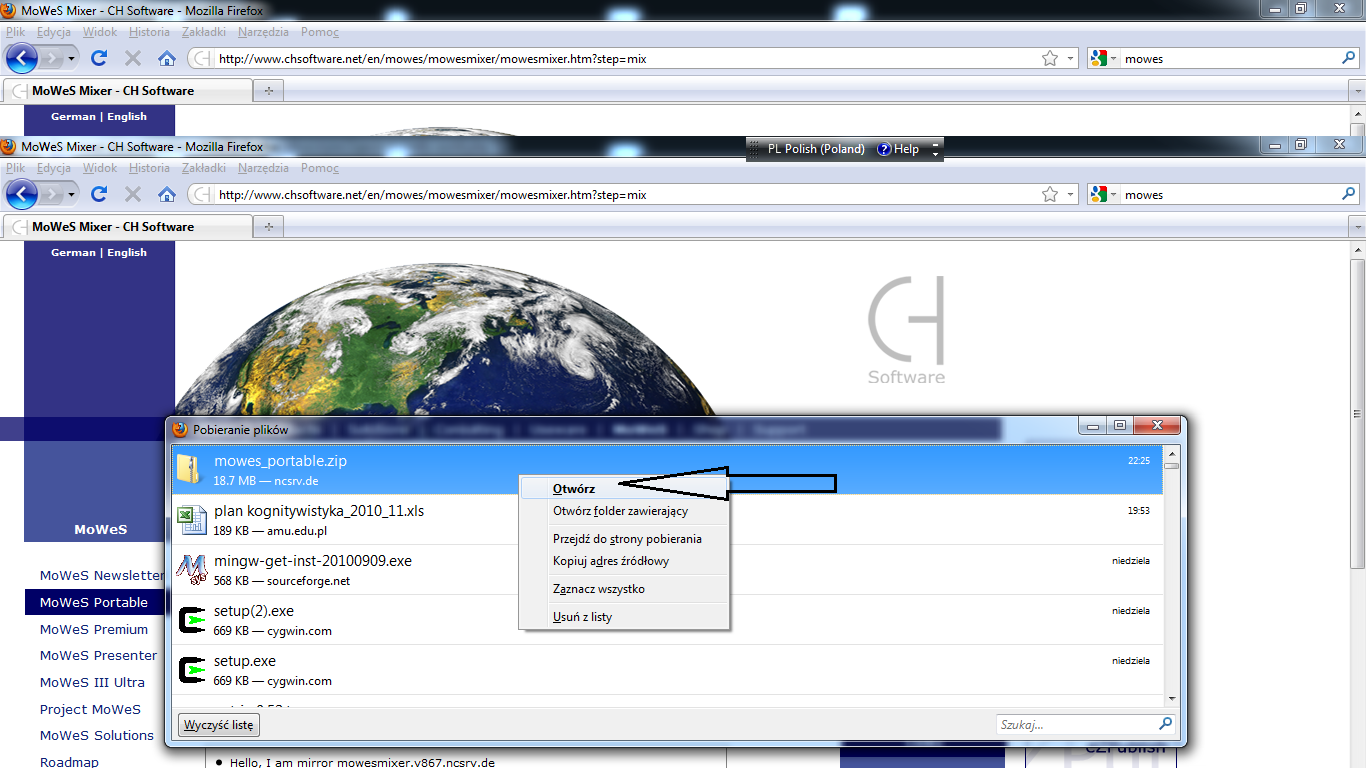Select MoWeS Mixer tab in front window
The width and height of the screenshot is (1366, 768).
click(x=127, y=227)
